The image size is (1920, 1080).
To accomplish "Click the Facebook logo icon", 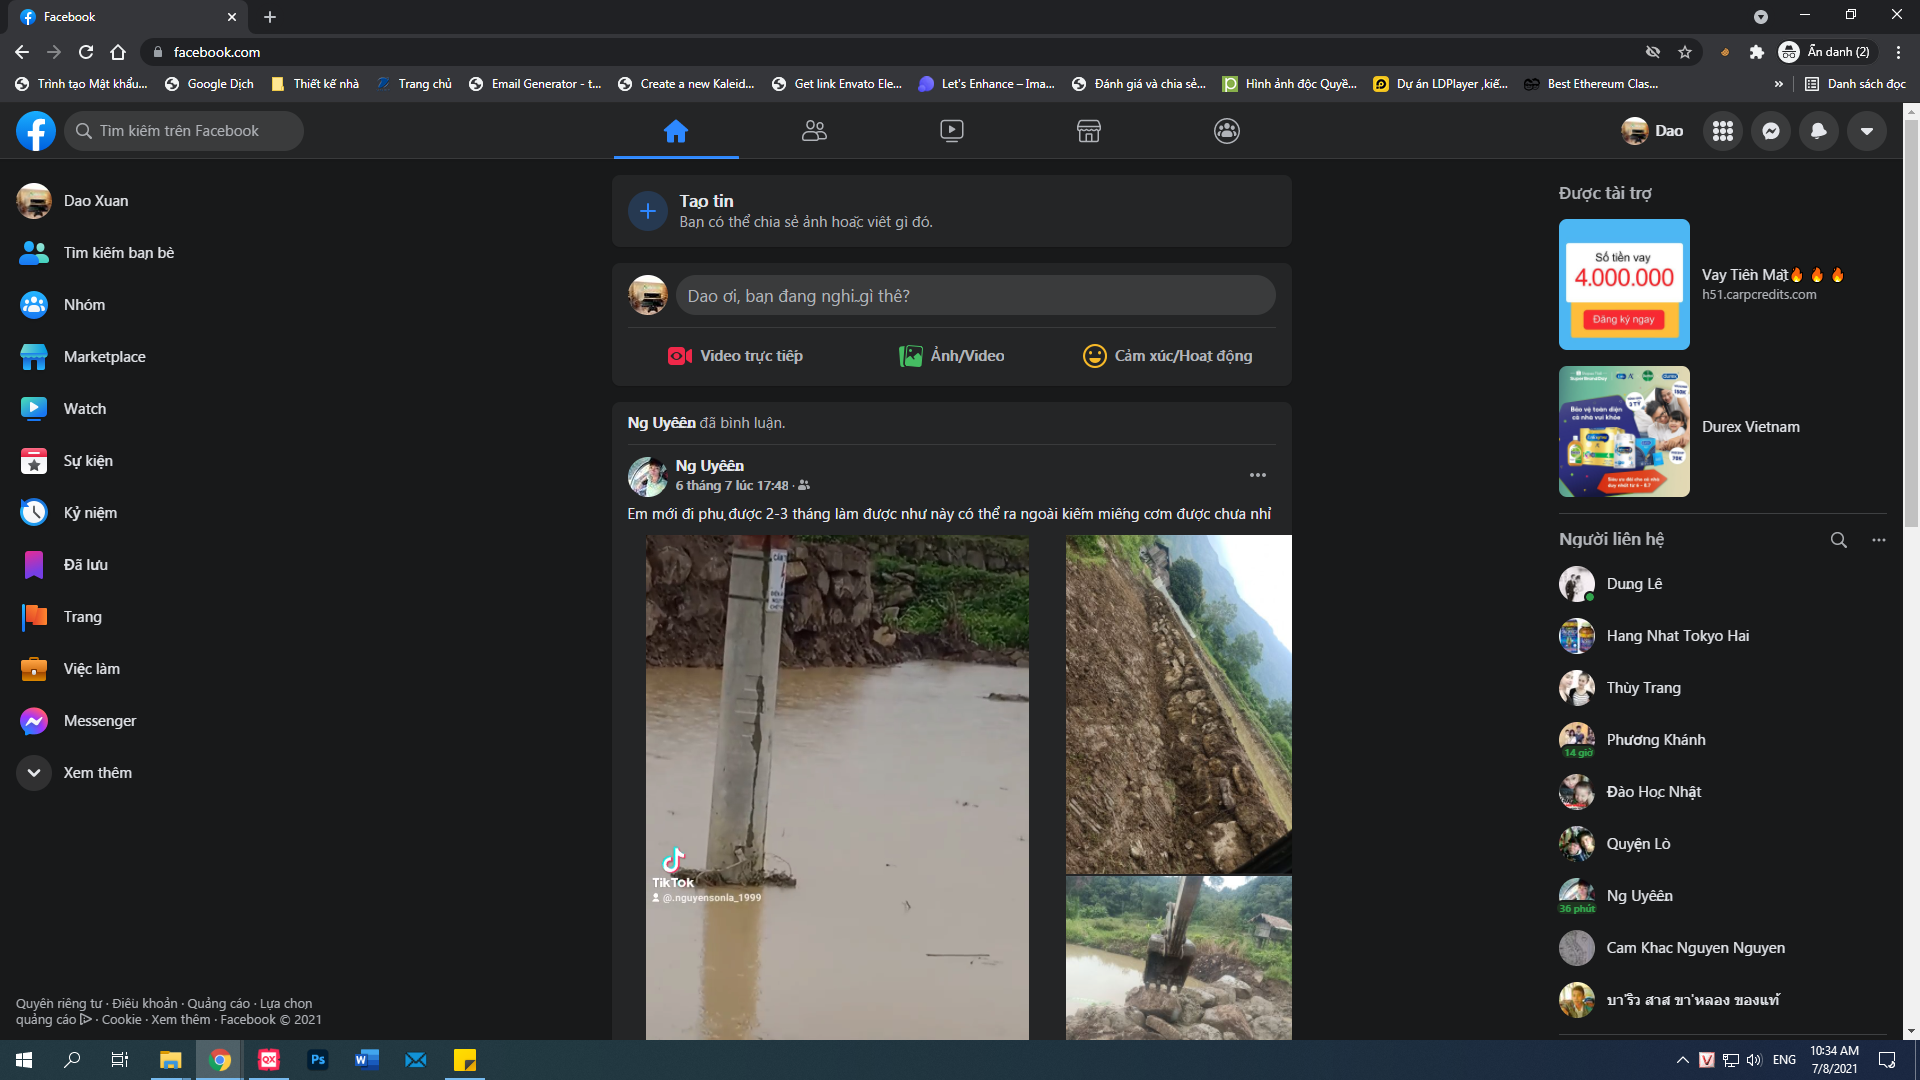I will pyautogui.click(x=36, y=131).
